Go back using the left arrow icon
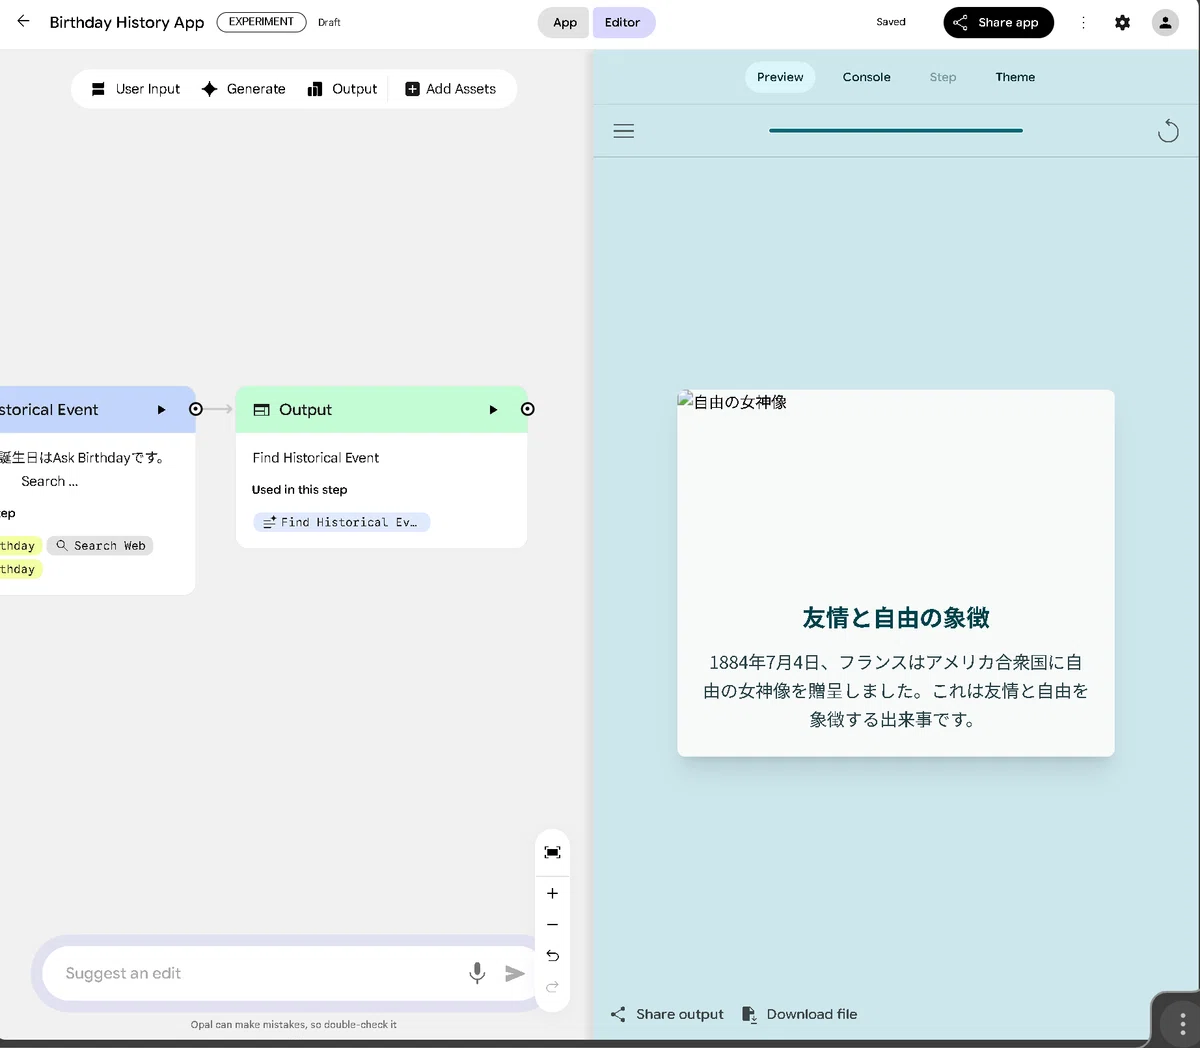Viewport: 1200px width, 1048px height. pyautogui.click(x=23, y=21)
